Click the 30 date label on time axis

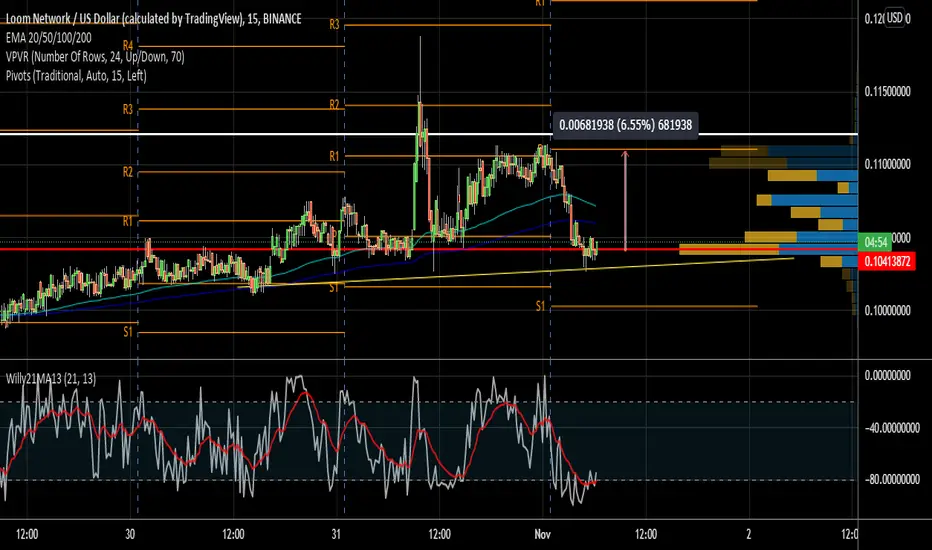click(x=130, y=534)
